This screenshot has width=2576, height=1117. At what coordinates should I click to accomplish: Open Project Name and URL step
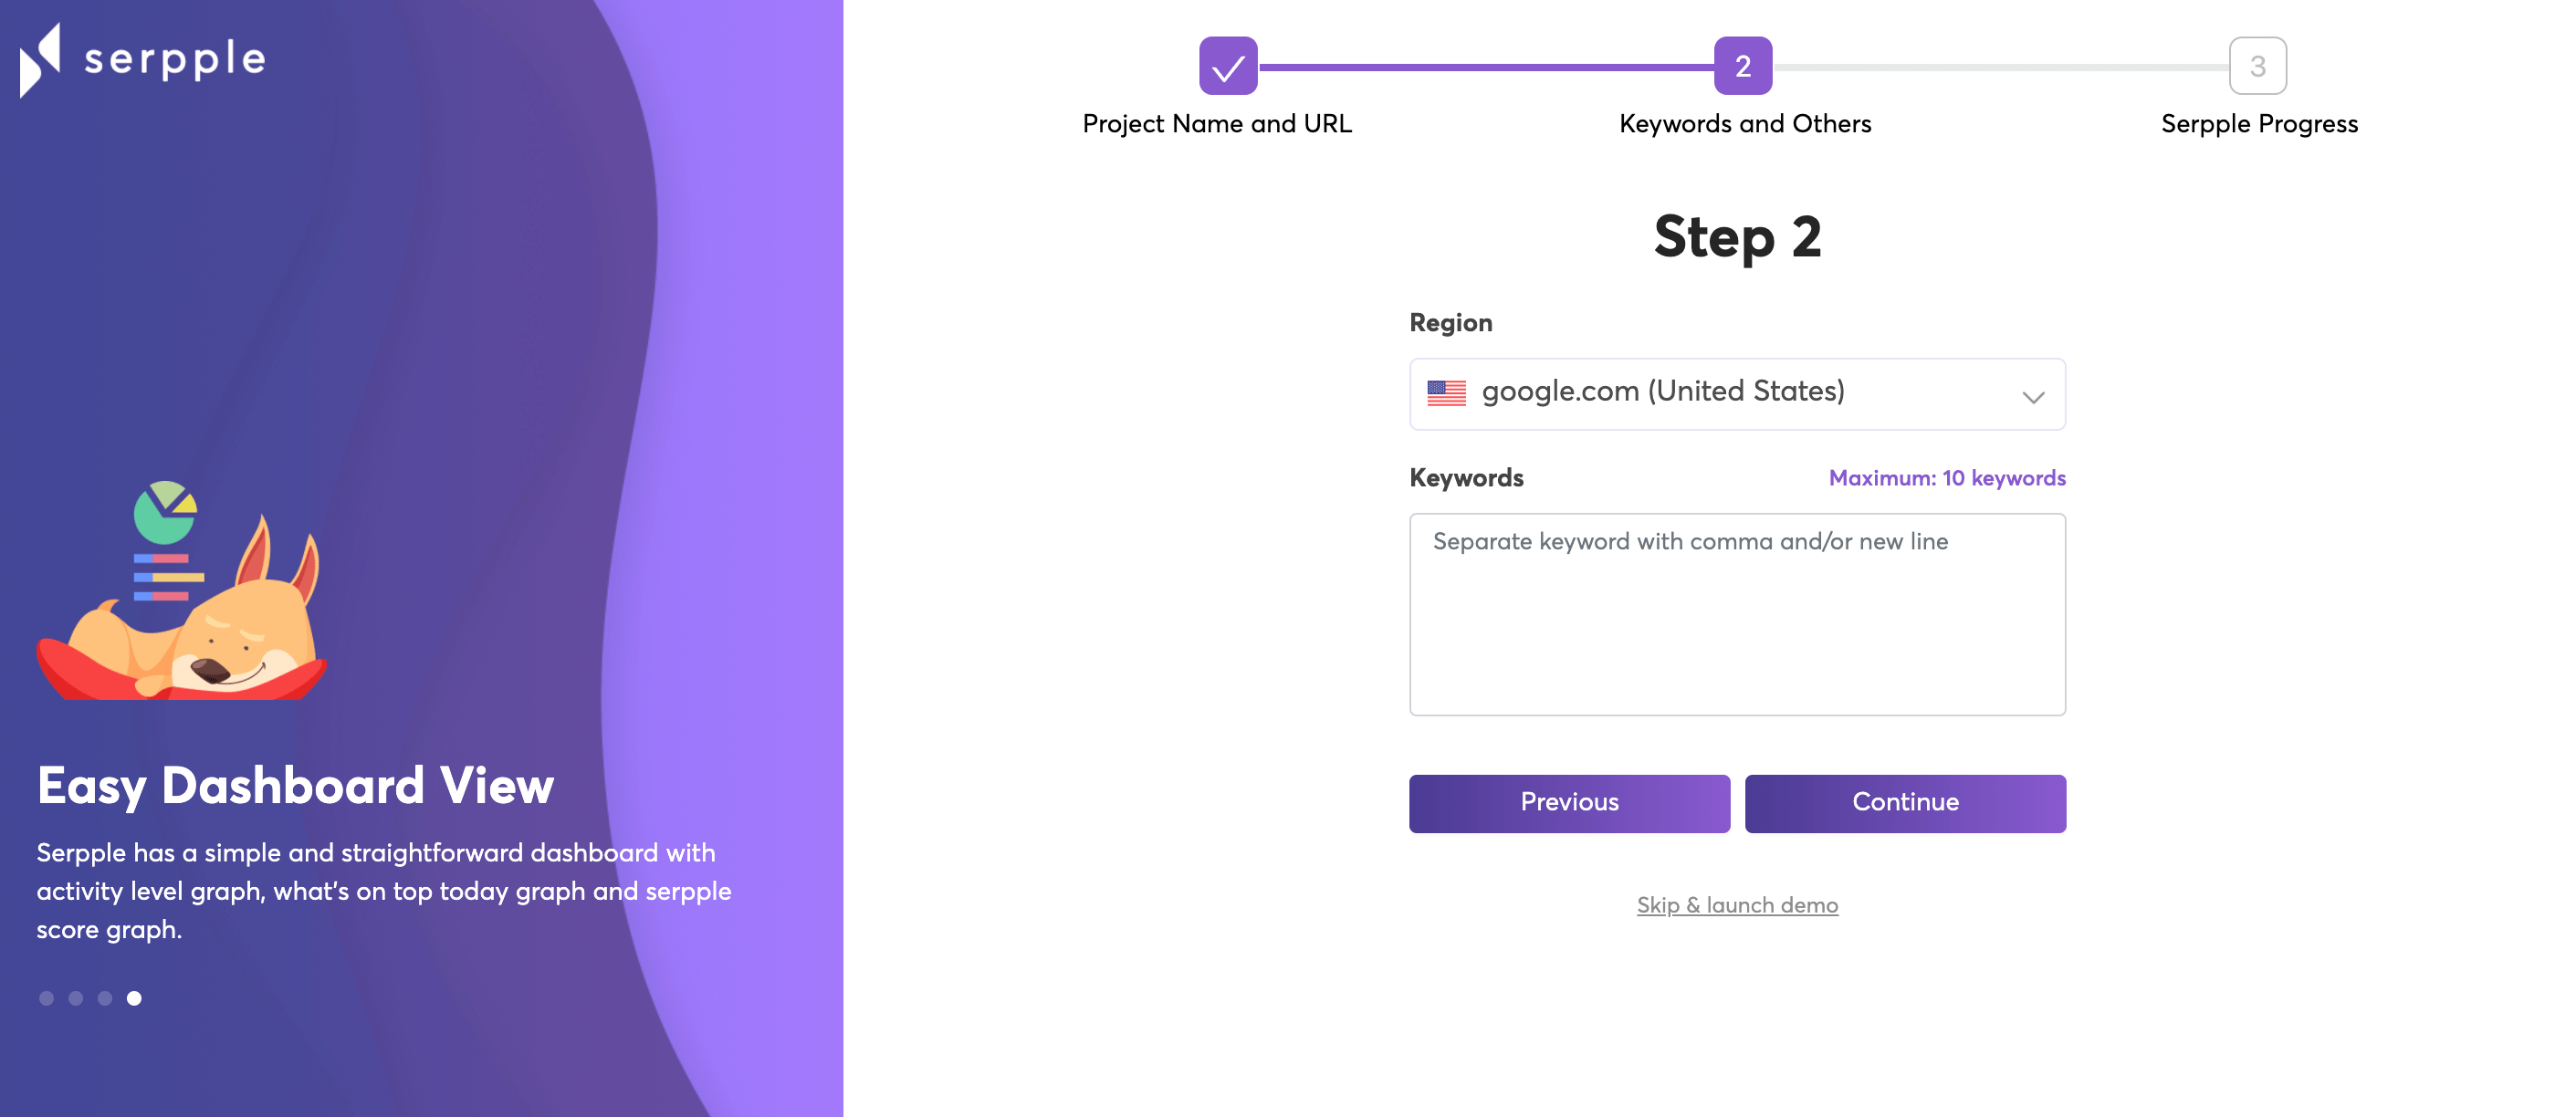(1217, 123)
